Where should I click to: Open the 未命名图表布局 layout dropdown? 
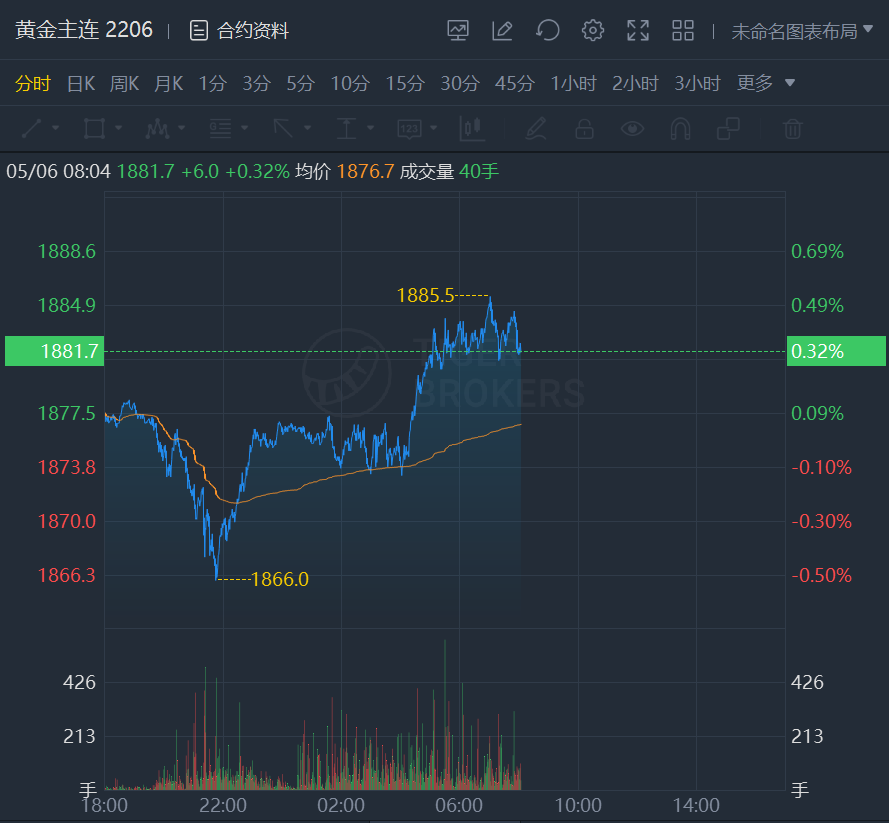pos(802,31)
